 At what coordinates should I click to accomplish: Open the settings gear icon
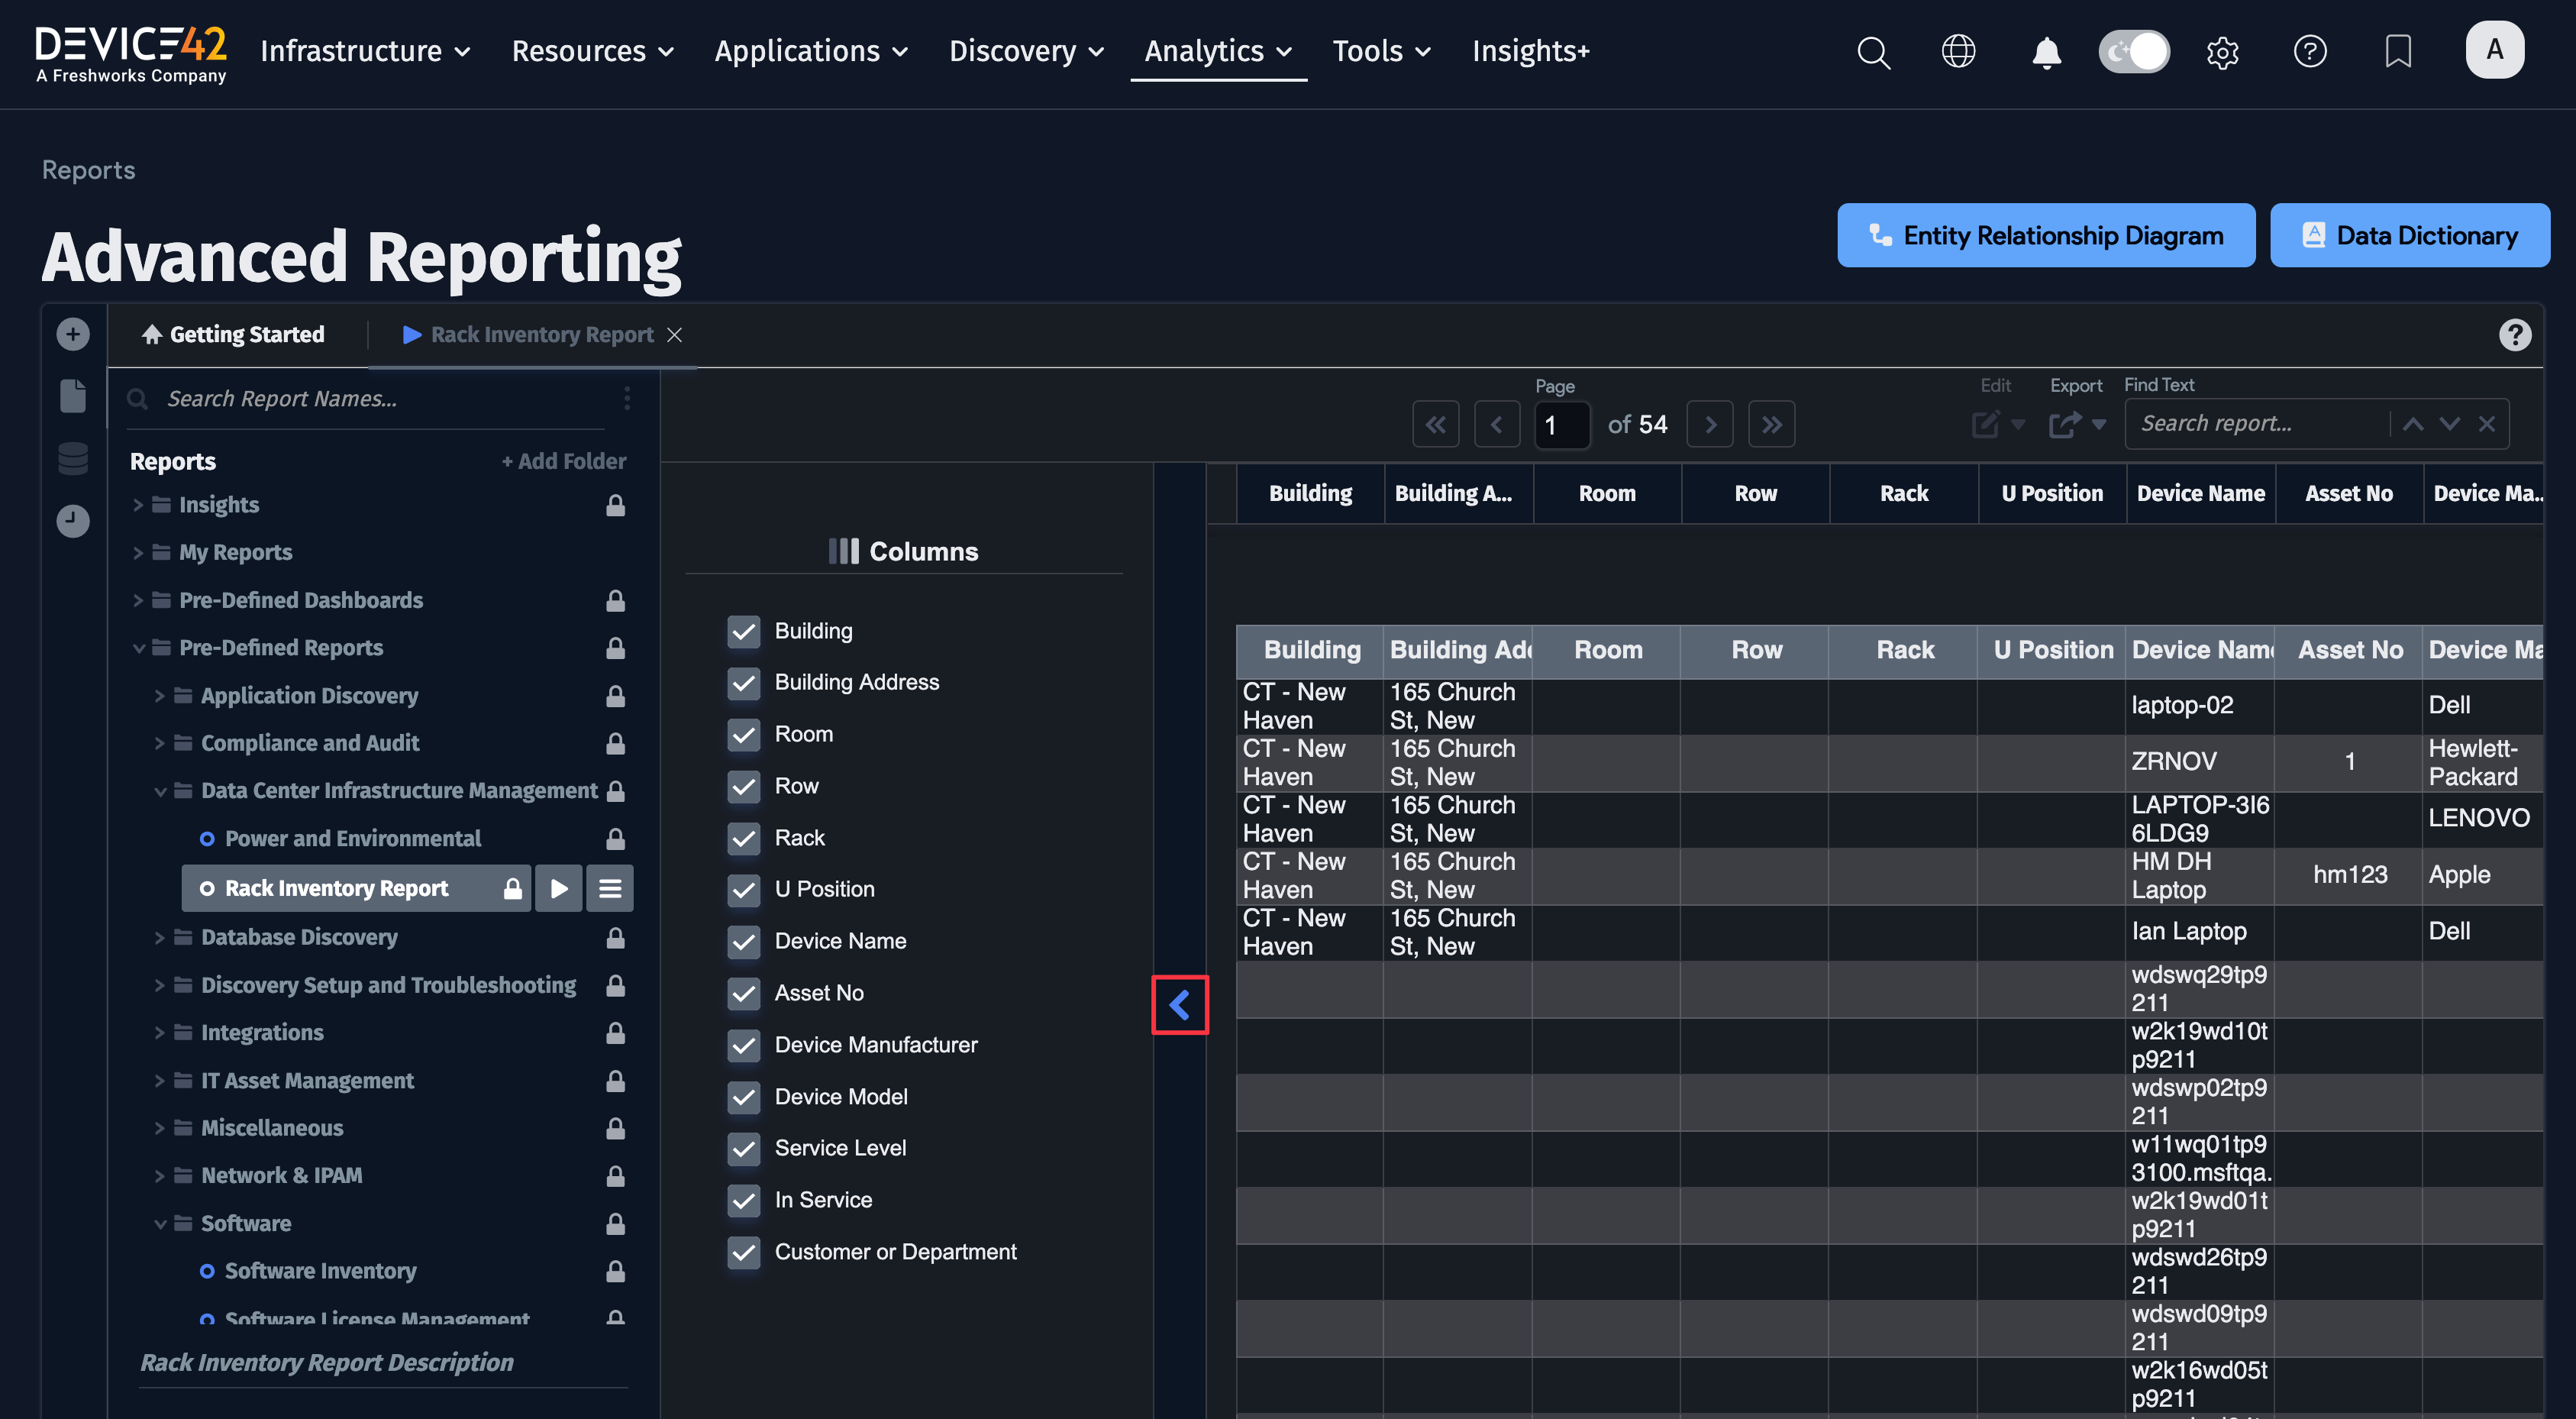2222,52
